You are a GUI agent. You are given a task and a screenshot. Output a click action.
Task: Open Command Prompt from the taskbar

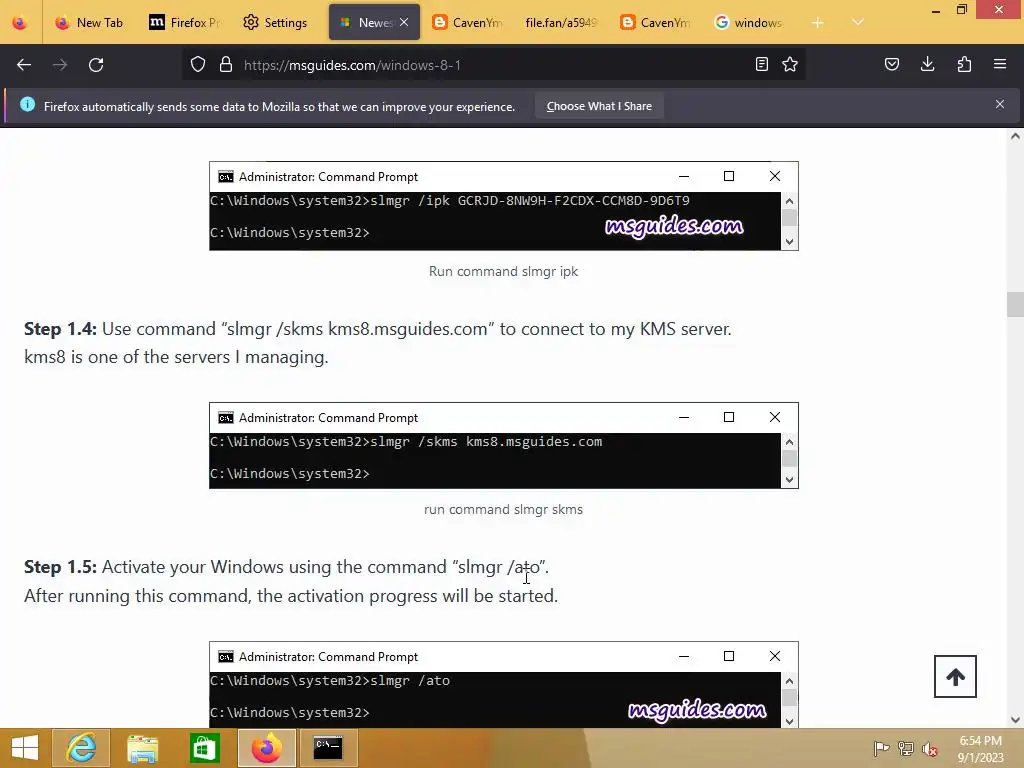[x=328, y=748]
